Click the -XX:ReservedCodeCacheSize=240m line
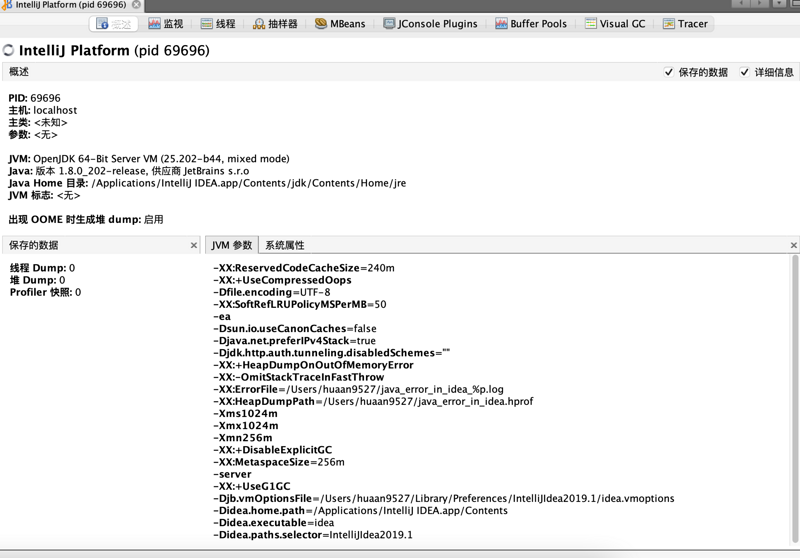This screenshot has width=800, height=558. [304, 268]
